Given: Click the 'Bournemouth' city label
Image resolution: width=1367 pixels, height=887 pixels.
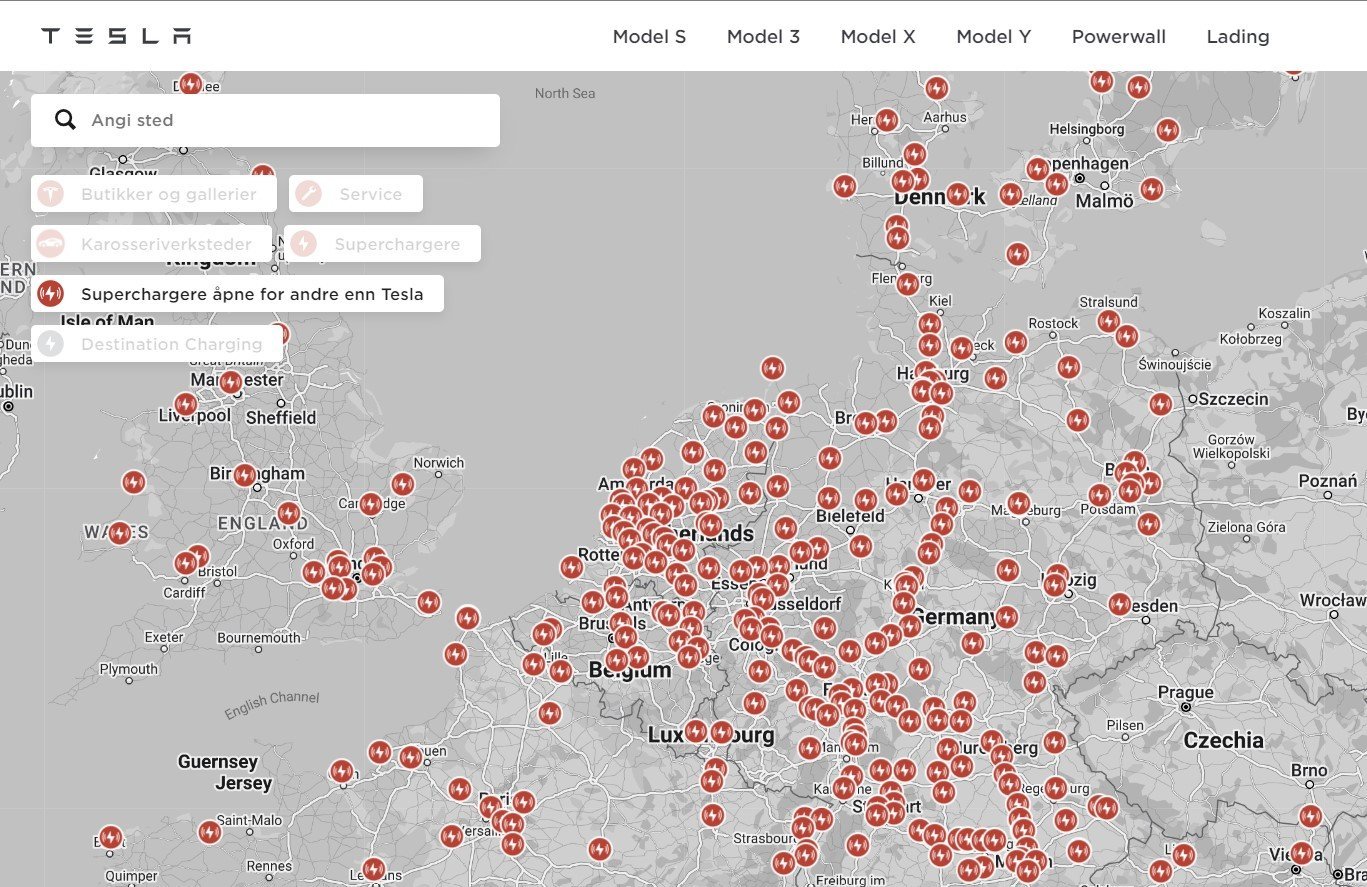Looking at the screenshot, I should pyautogui.click(x=259, y=637).
